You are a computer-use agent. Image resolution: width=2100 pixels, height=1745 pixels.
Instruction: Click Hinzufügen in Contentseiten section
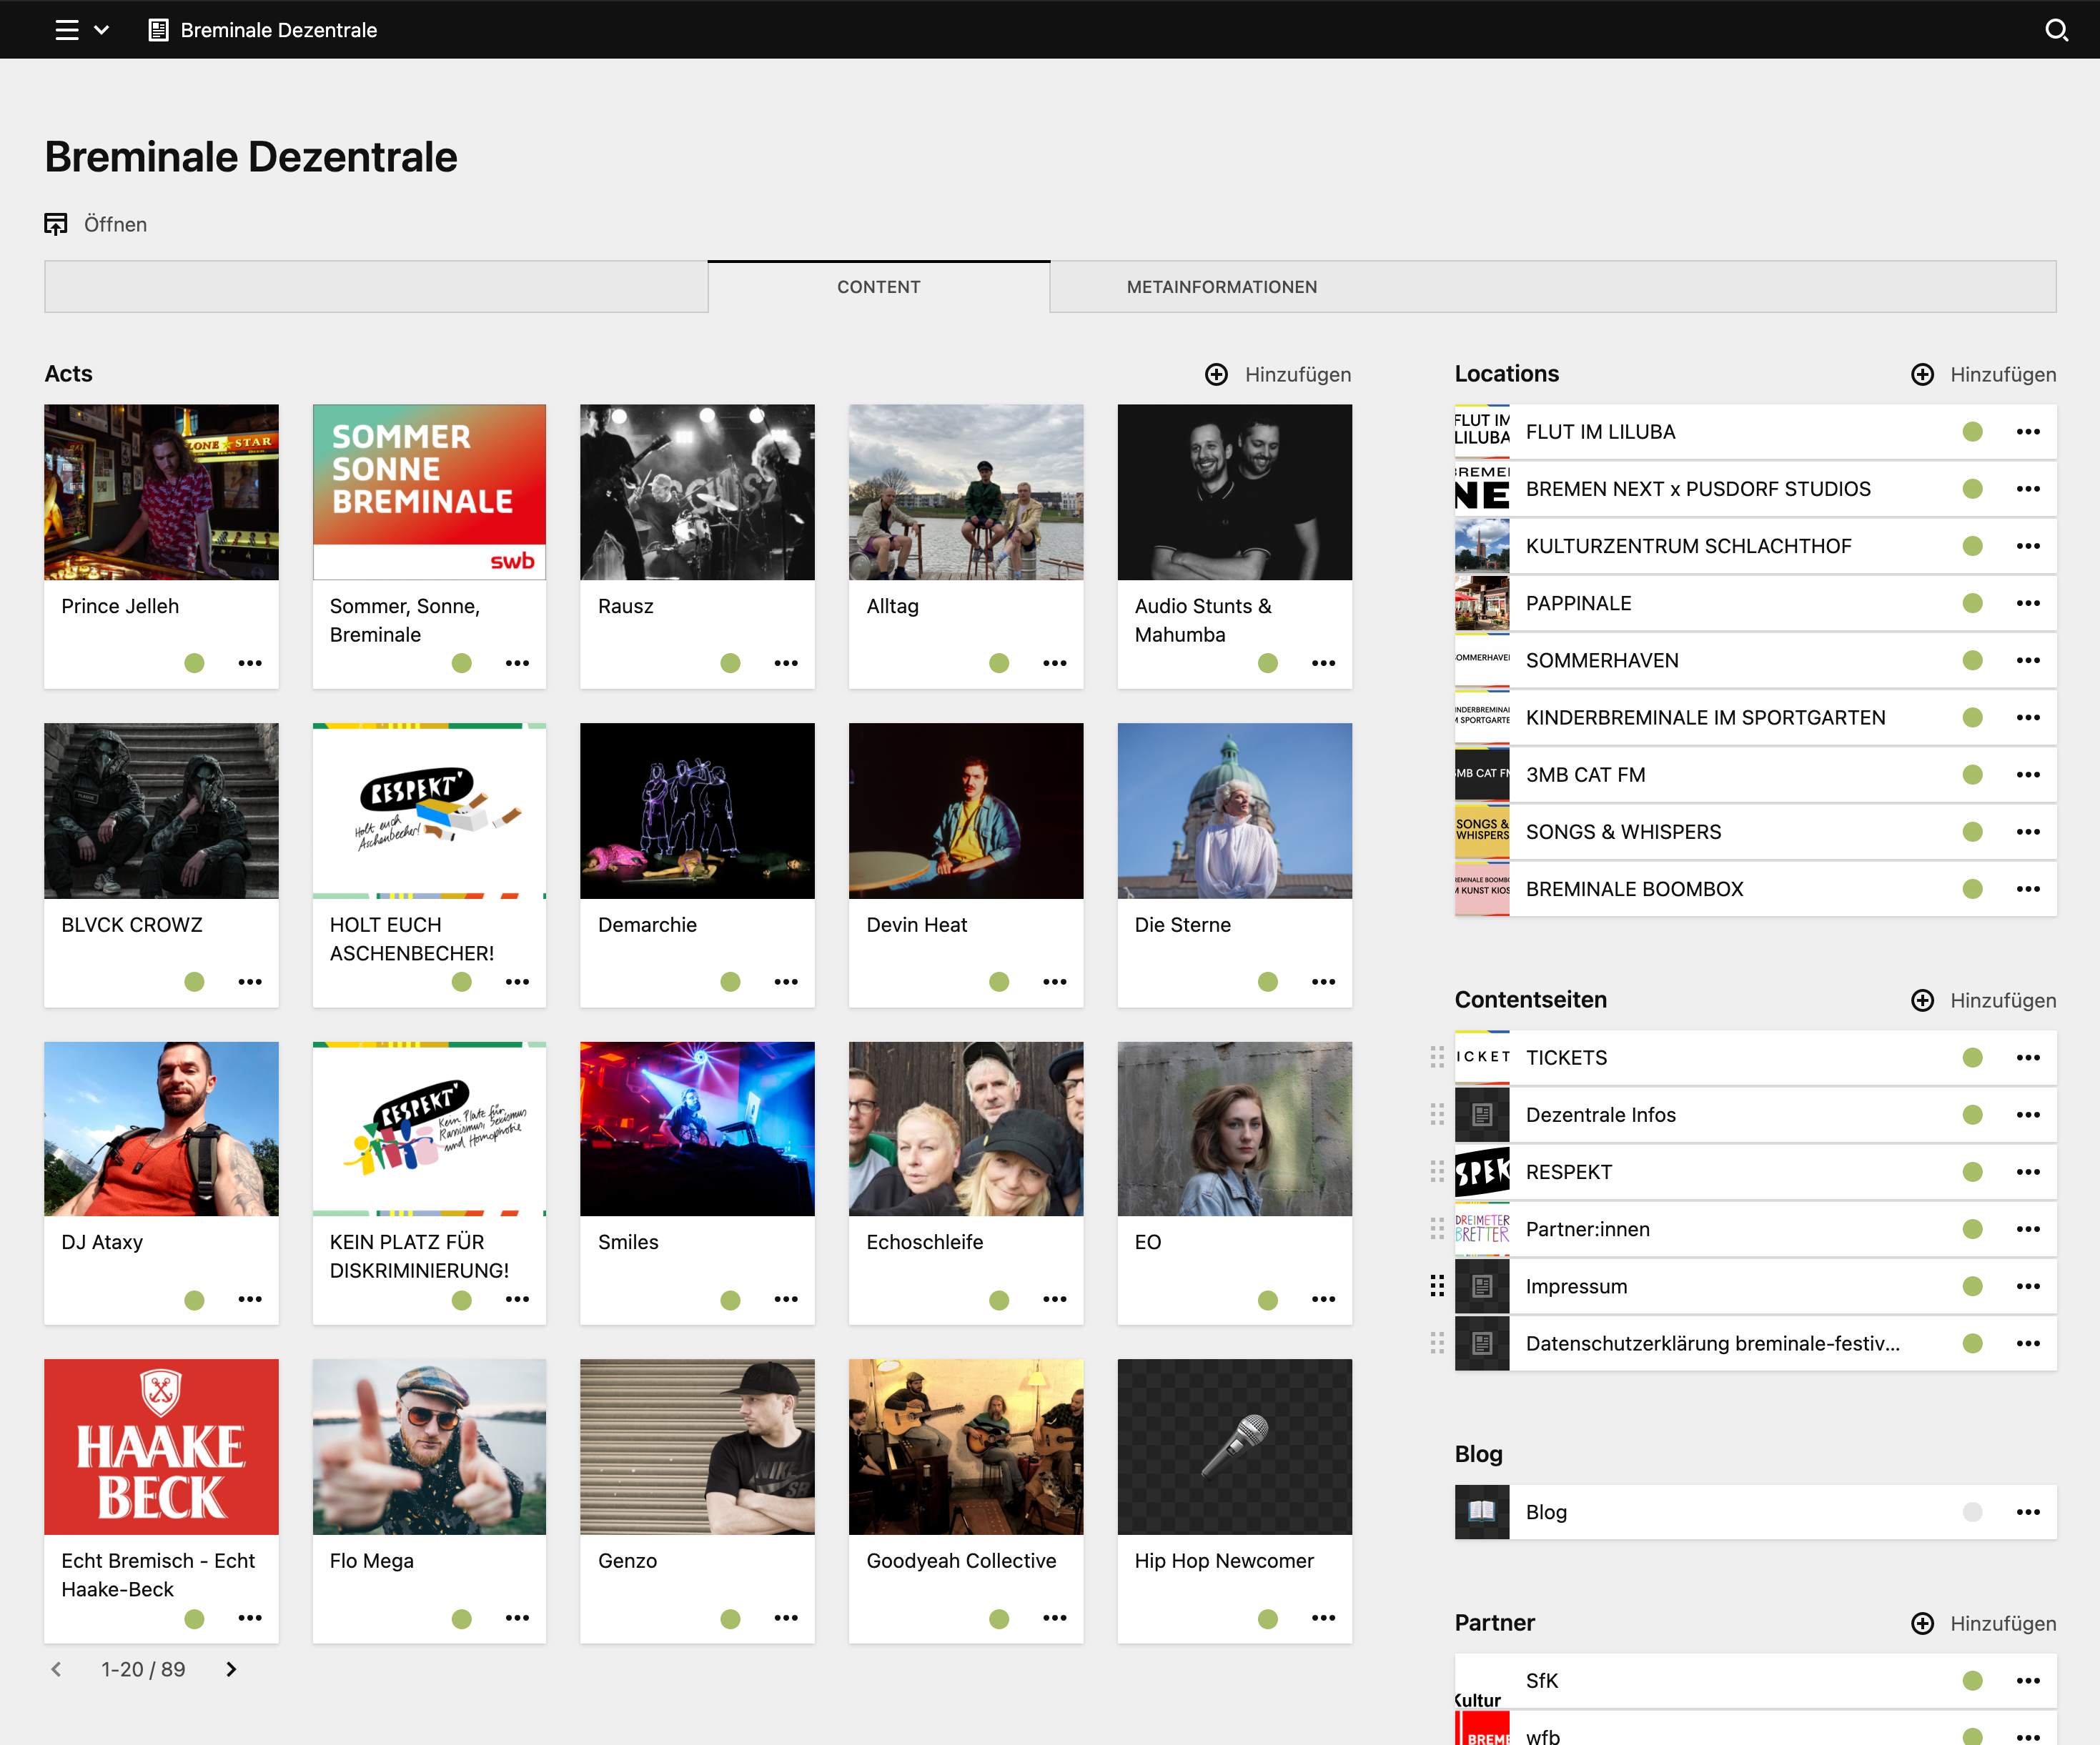(x=2002, y=1000)
